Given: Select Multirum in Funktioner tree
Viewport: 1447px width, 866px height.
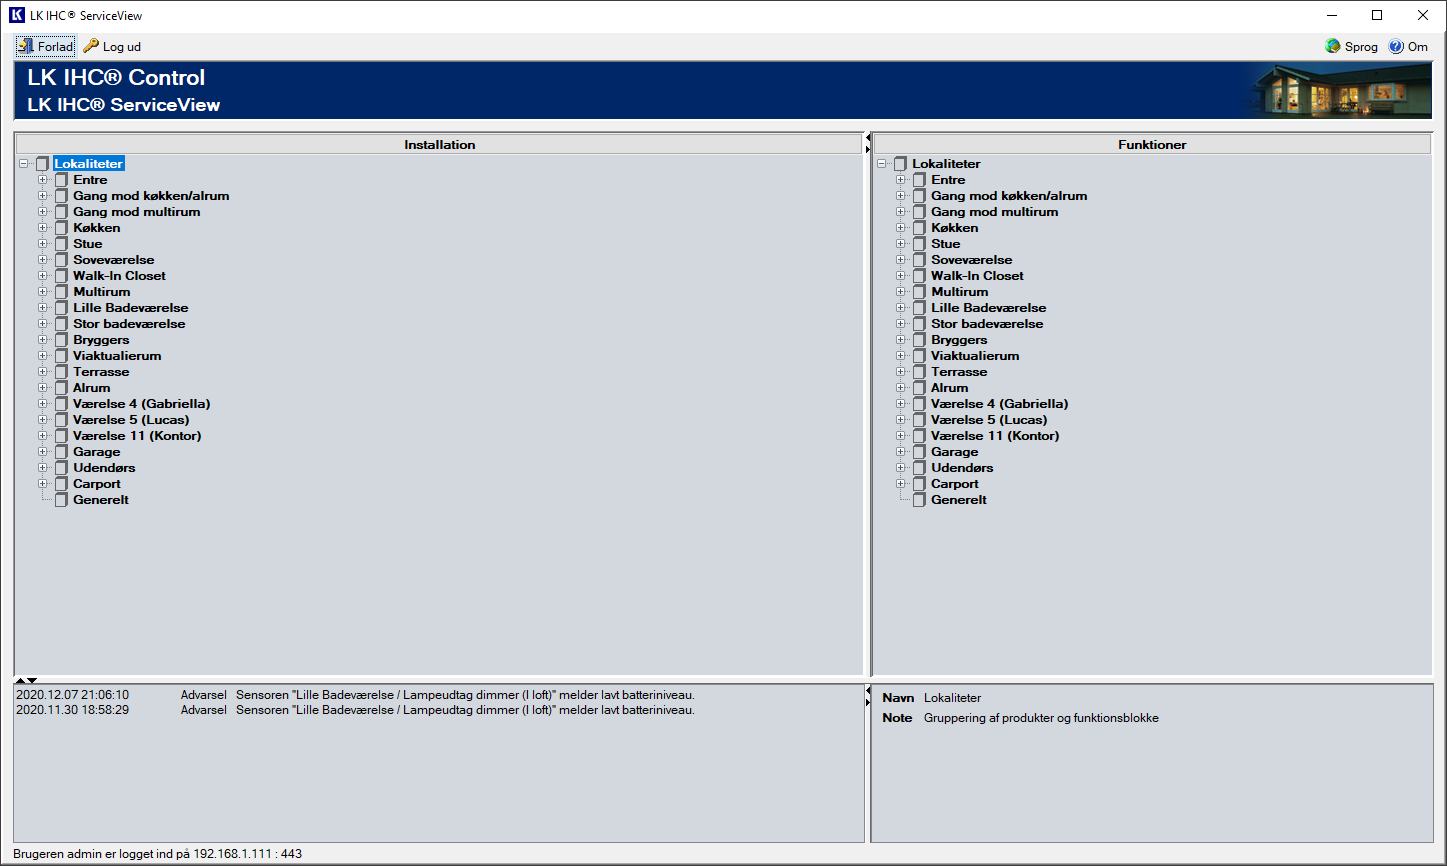Looking at the screenshot, I should 959,292.
